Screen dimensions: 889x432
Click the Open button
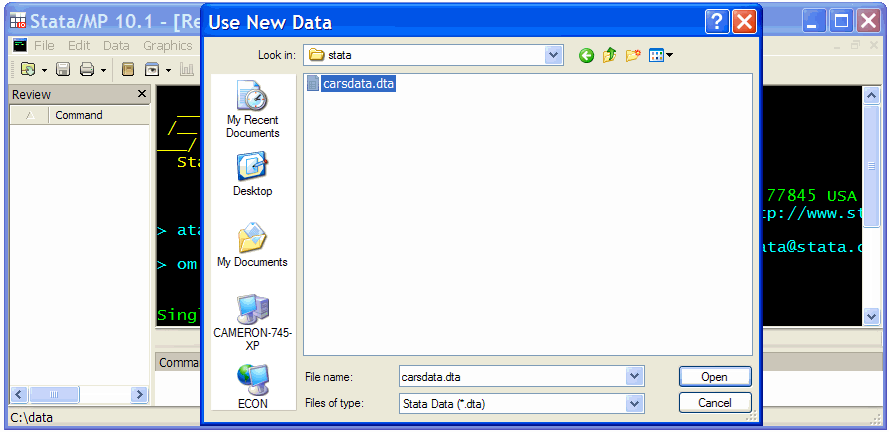(x=714, y=377)
